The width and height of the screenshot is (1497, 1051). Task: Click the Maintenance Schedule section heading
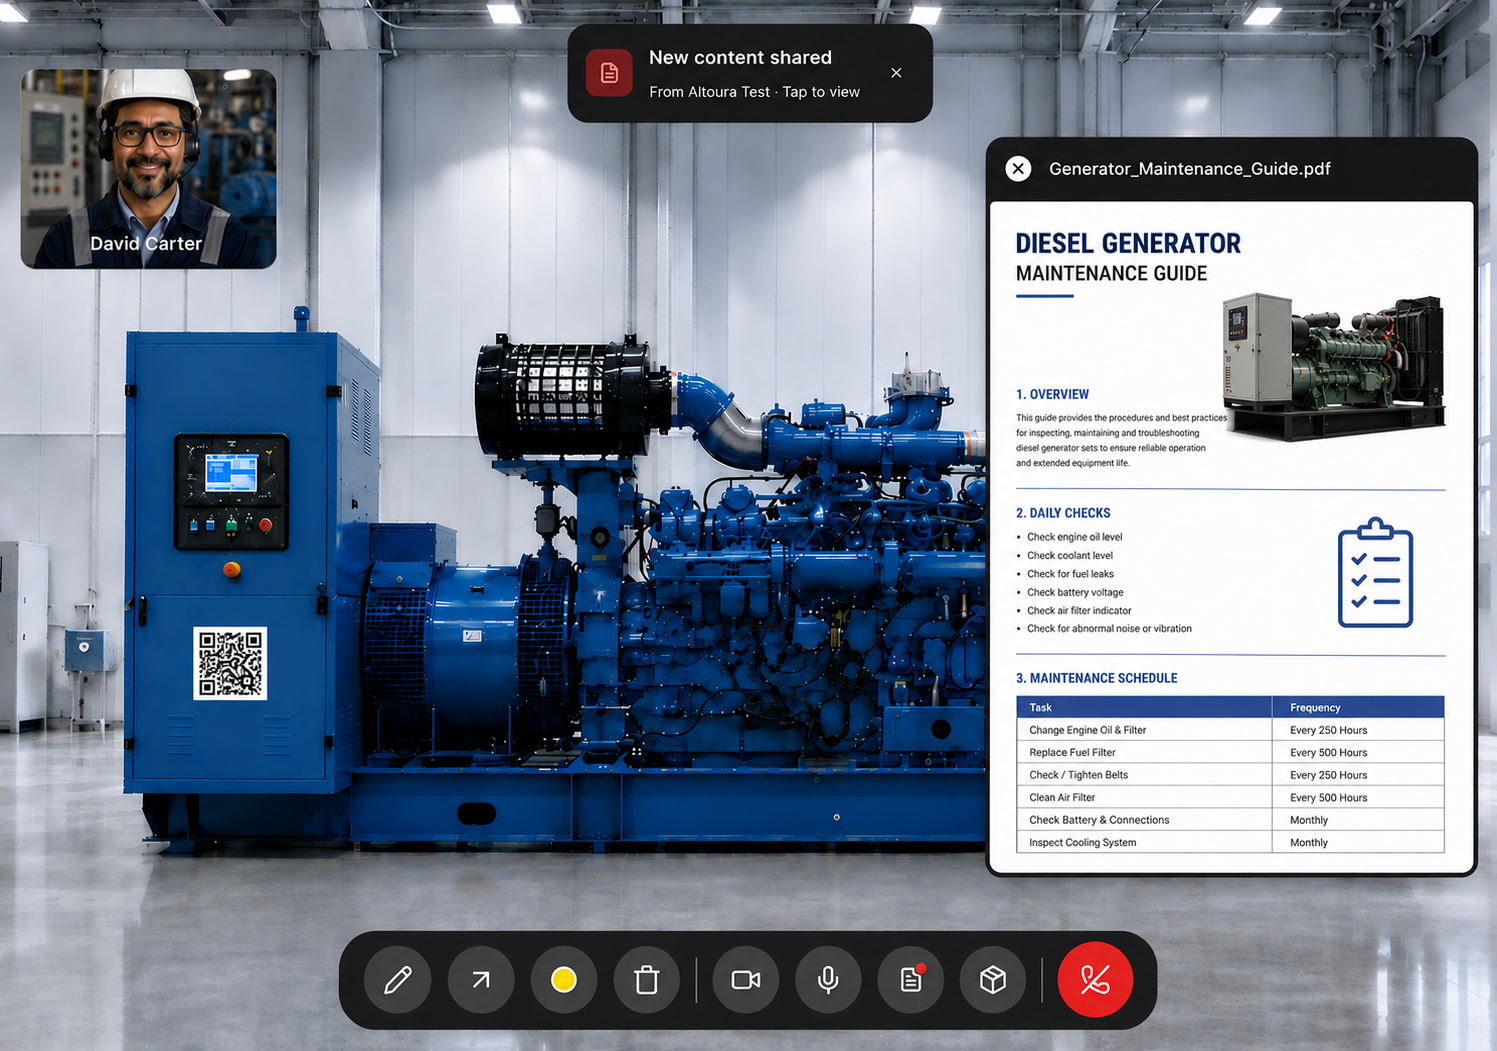[x=1096, y=678]
